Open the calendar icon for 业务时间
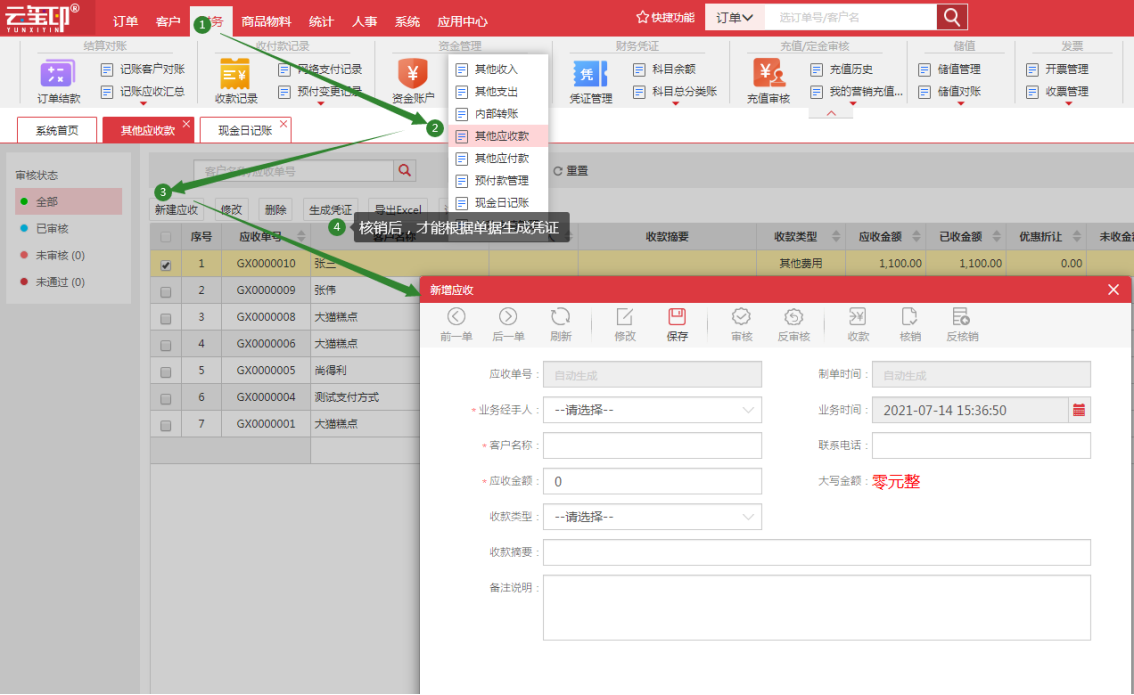 [x=1079, y=410]
